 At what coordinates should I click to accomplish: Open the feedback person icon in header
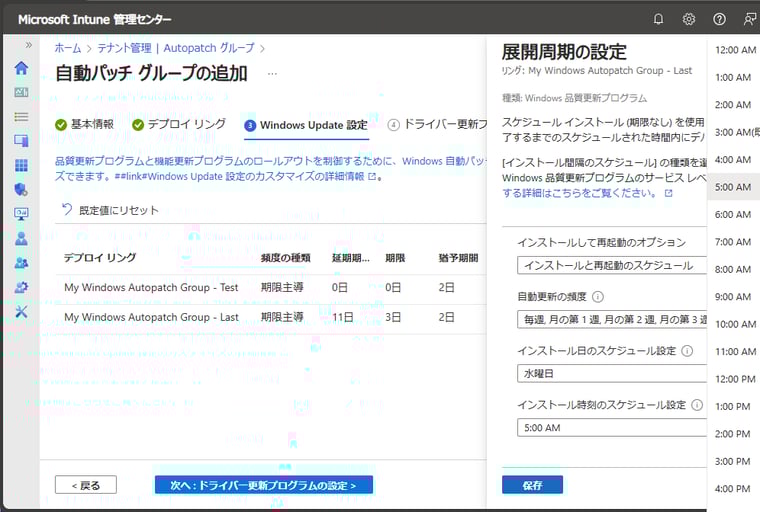749,19
